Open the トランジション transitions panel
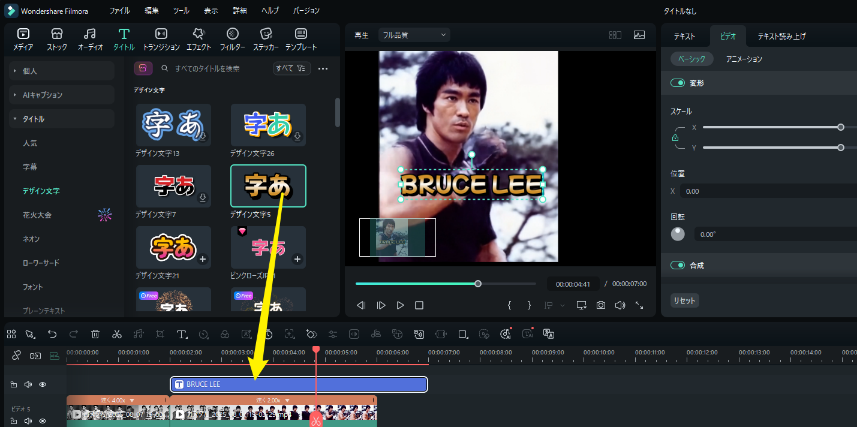The image size is (857, 427). [x=161, y=39]
